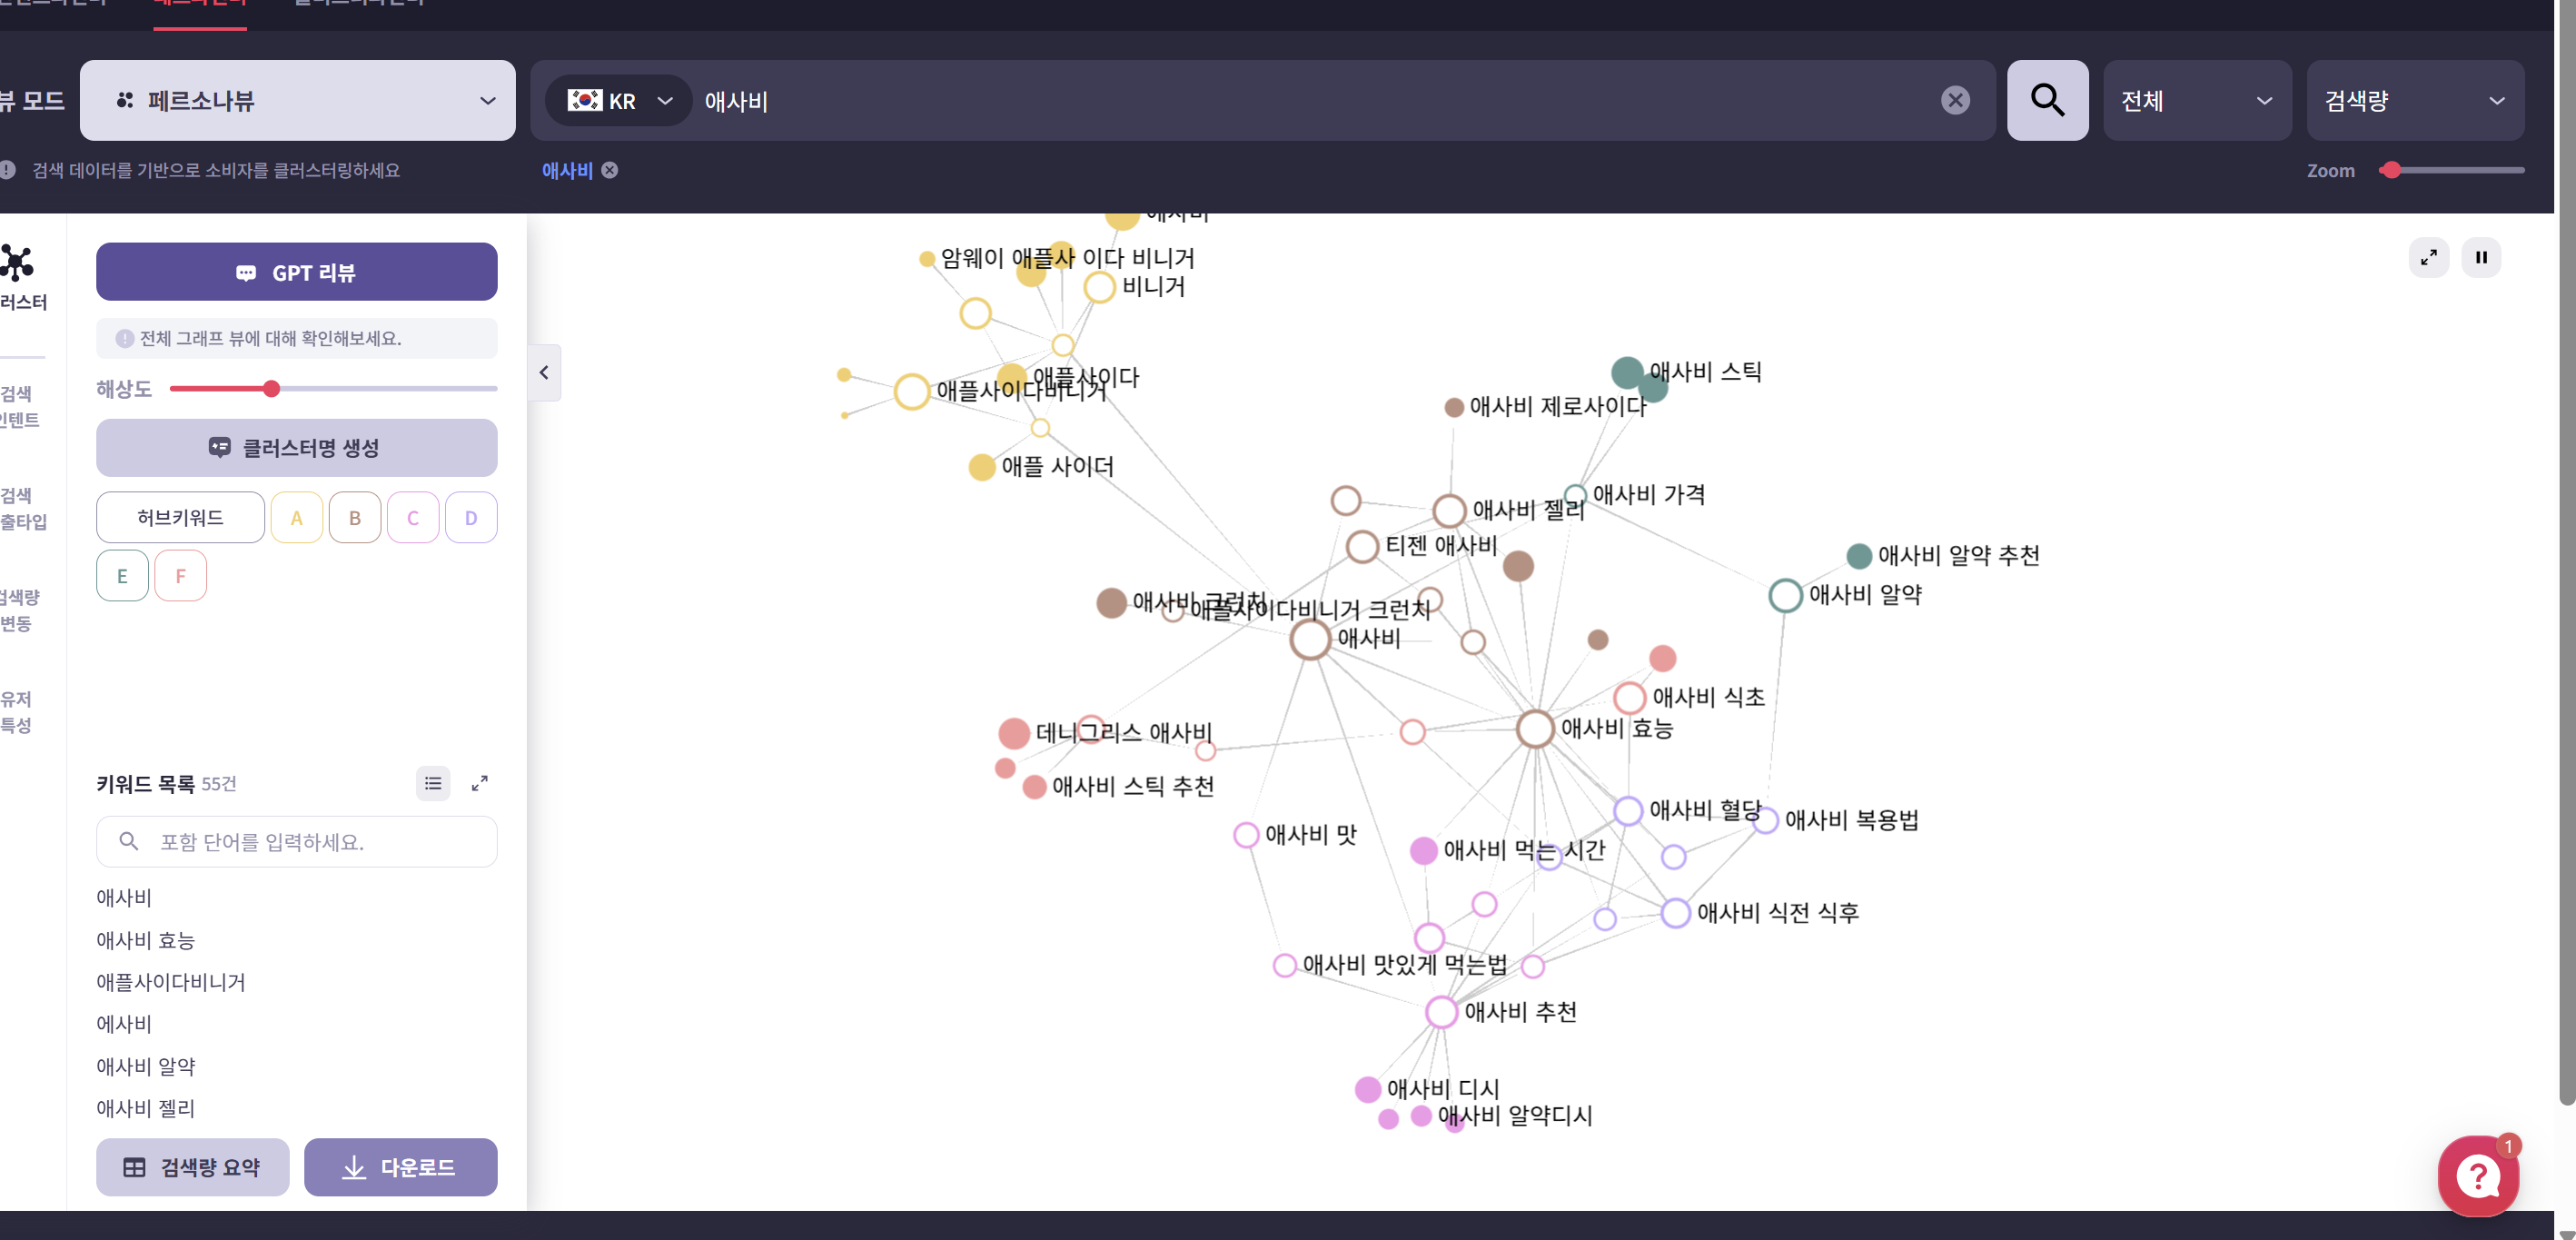Open the 페르소나뷰 view mode dropdown

point(297,100)
